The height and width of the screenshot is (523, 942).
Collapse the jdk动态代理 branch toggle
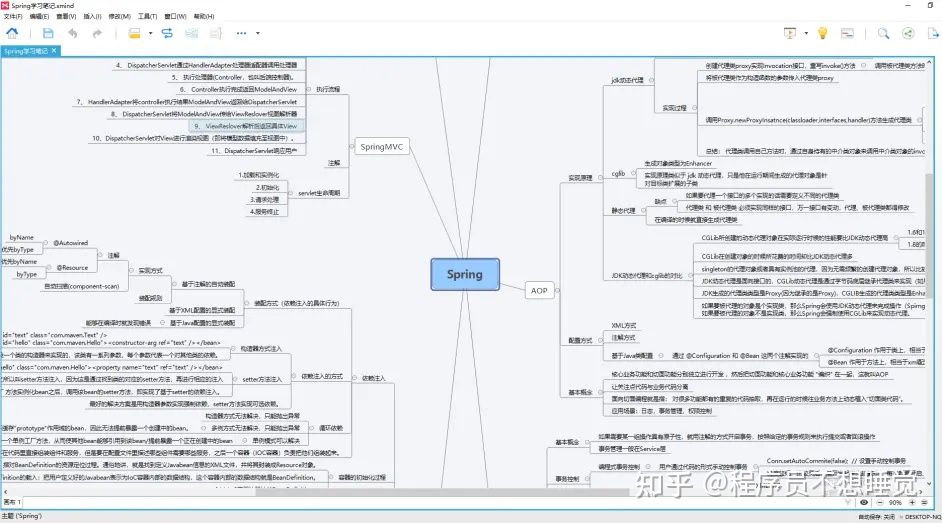click(651, 80)
